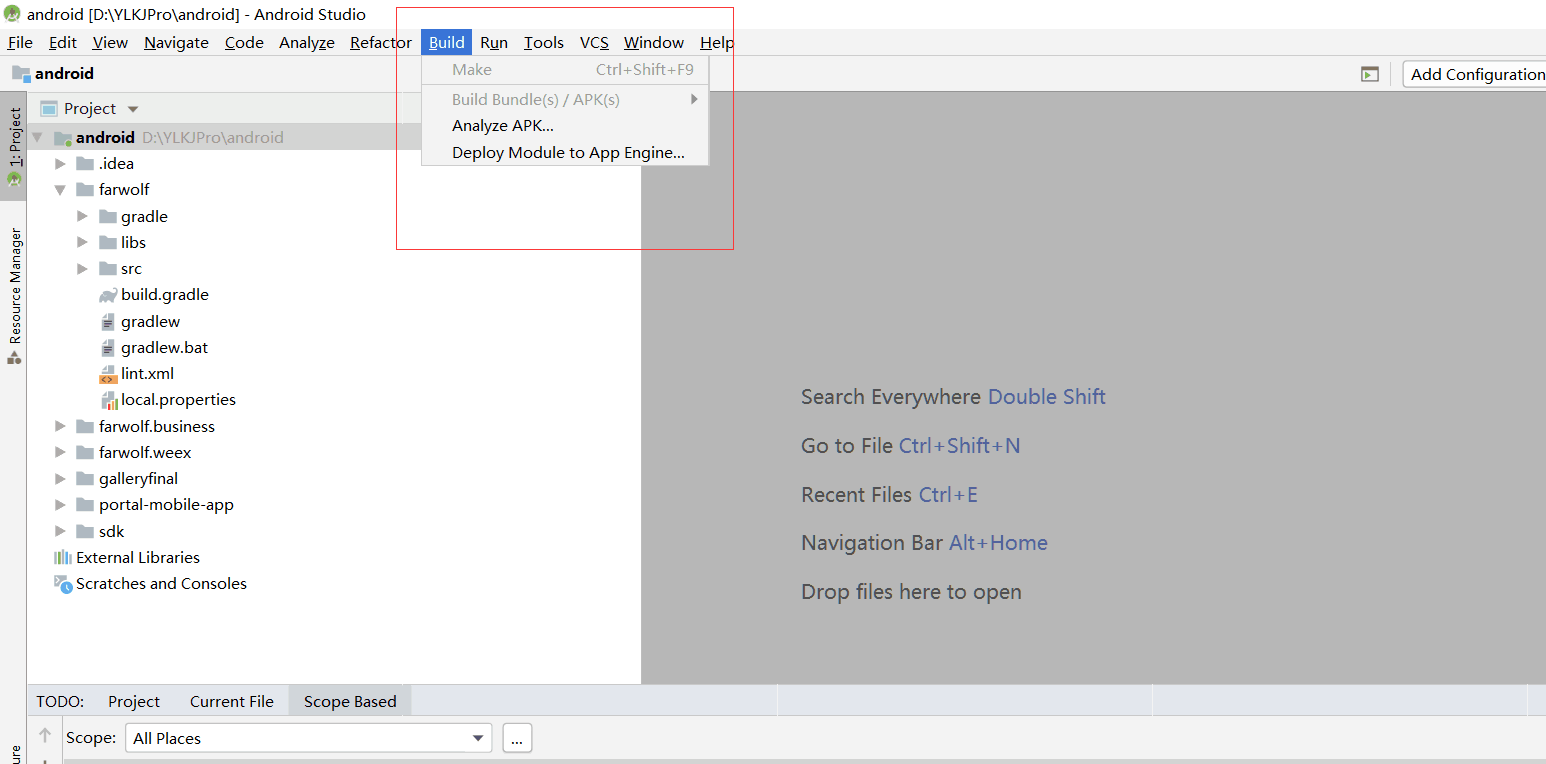This screenshot has width=1546, height=764.
Task: Click the portal-mobile-app folder icon
Action: 84,505
